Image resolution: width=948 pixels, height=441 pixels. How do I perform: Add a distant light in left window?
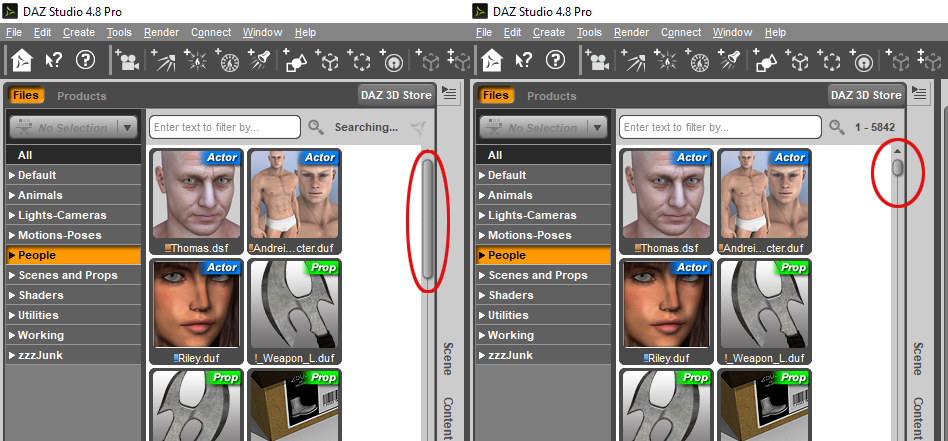[x=163, y=59]
